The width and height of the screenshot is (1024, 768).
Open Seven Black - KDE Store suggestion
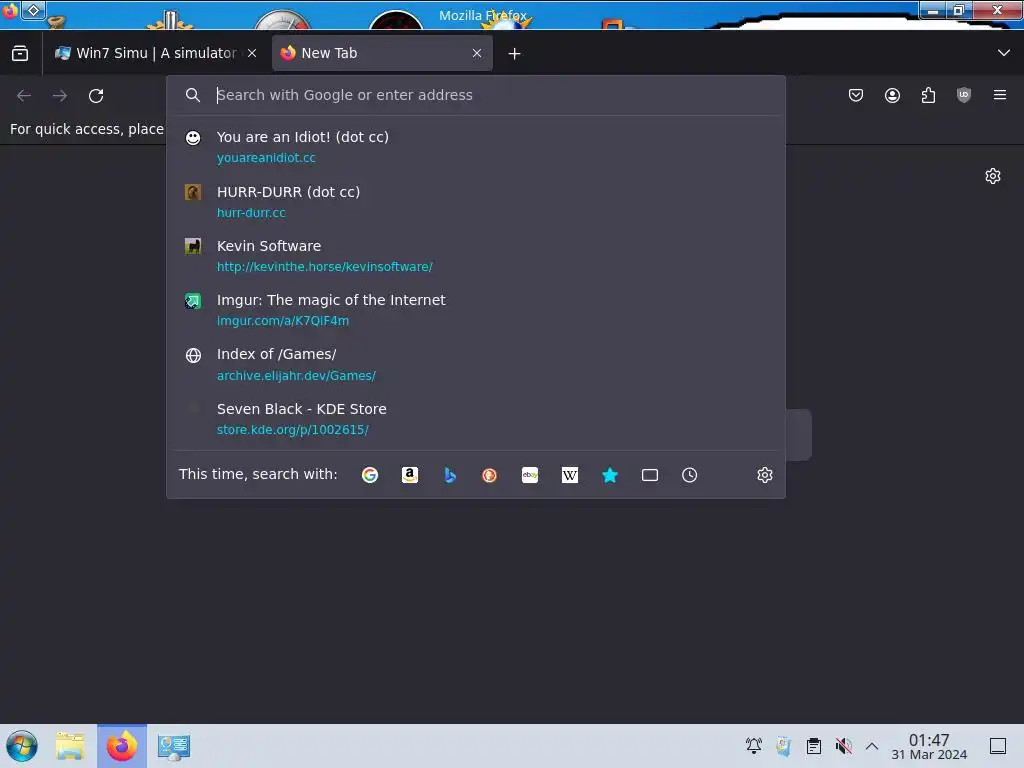475,419
